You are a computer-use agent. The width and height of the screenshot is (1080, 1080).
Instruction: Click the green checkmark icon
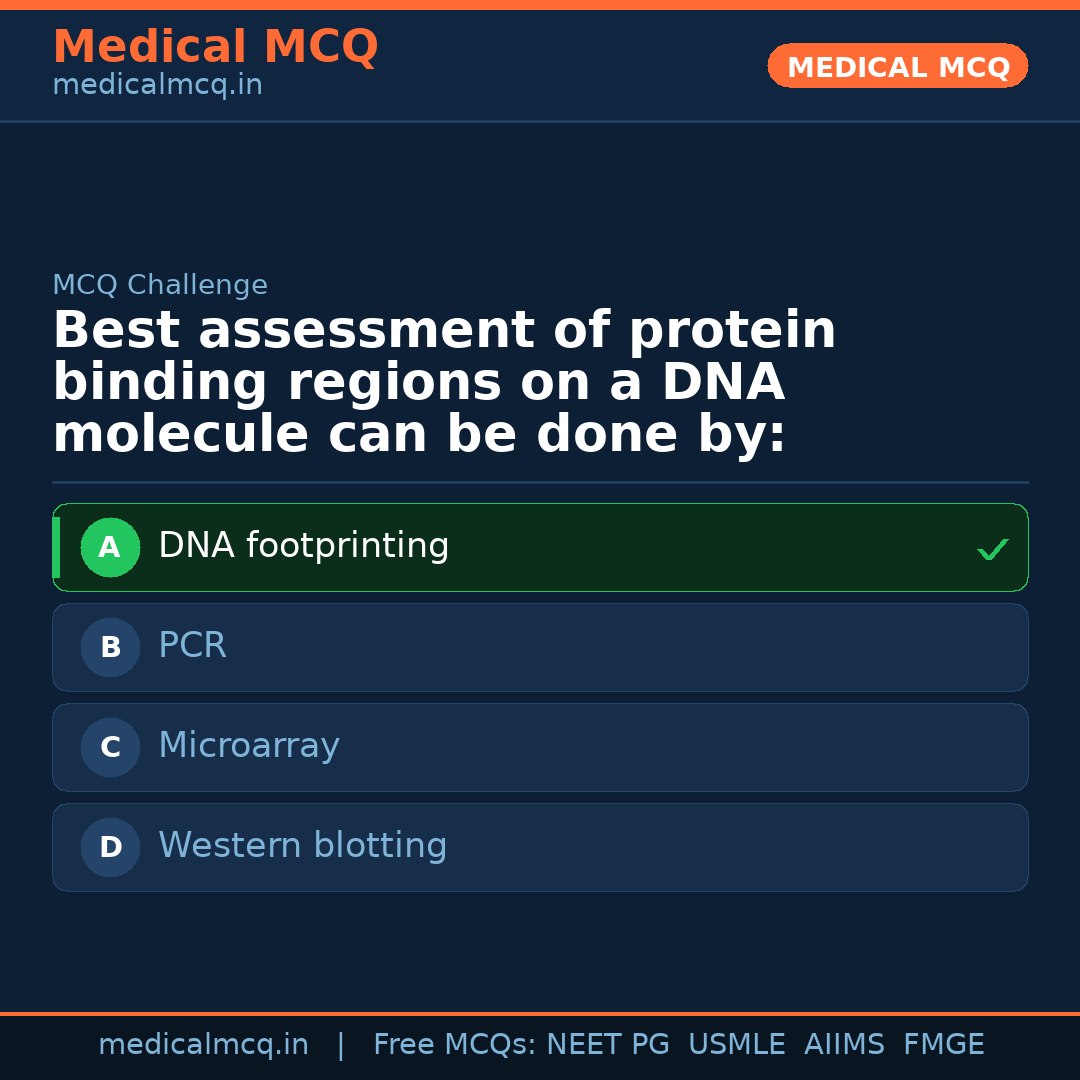[x=993, y=549]
